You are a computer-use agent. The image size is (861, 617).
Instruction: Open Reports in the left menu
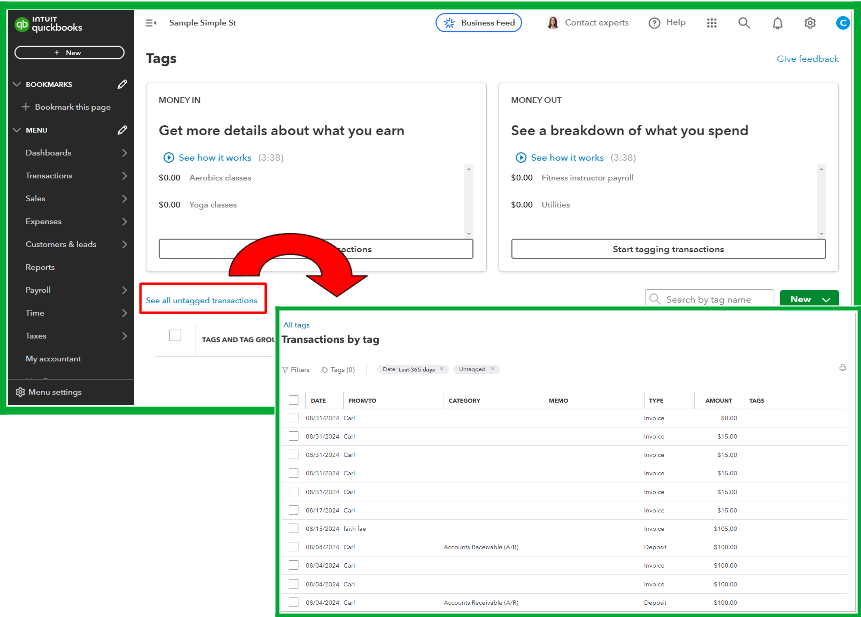(40, 267)
